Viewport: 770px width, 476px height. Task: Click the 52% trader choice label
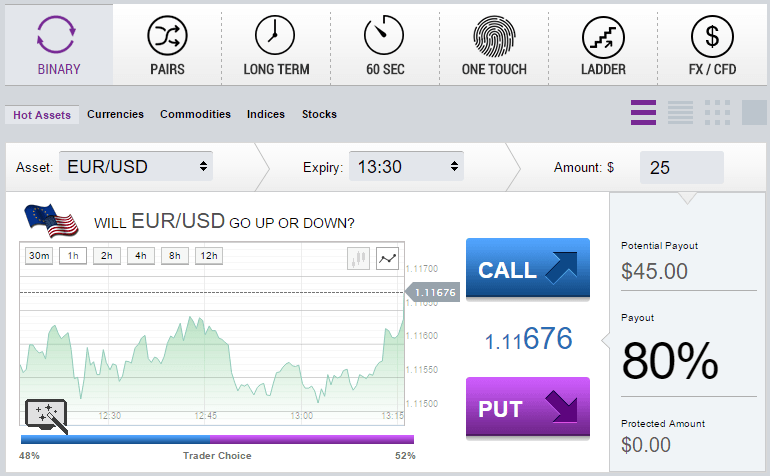coord(405,456)
